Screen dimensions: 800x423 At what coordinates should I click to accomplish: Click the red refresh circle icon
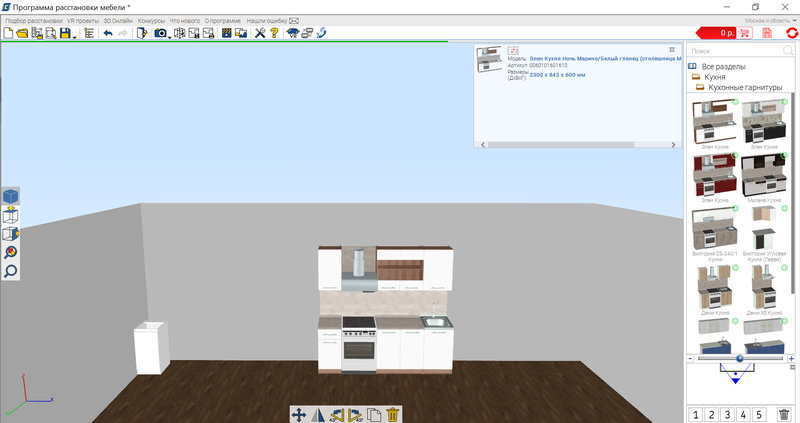(x=792, y=33)
